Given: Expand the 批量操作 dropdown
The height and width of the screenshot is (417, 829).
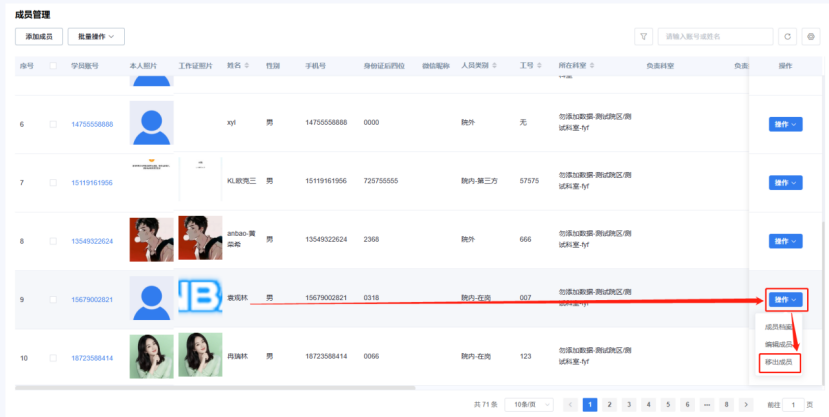Looking at the screenshot, I should point(96,36).
